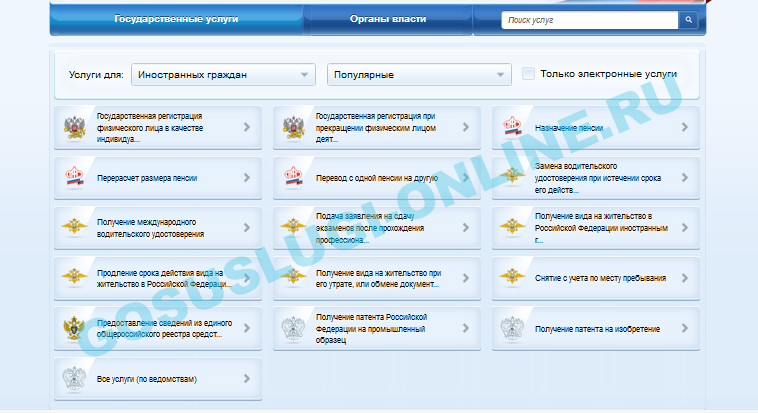758x413 pixels.
Task: Click the pension fund icon beside 'Назначение пенсии'
Action: pos(512,128)
